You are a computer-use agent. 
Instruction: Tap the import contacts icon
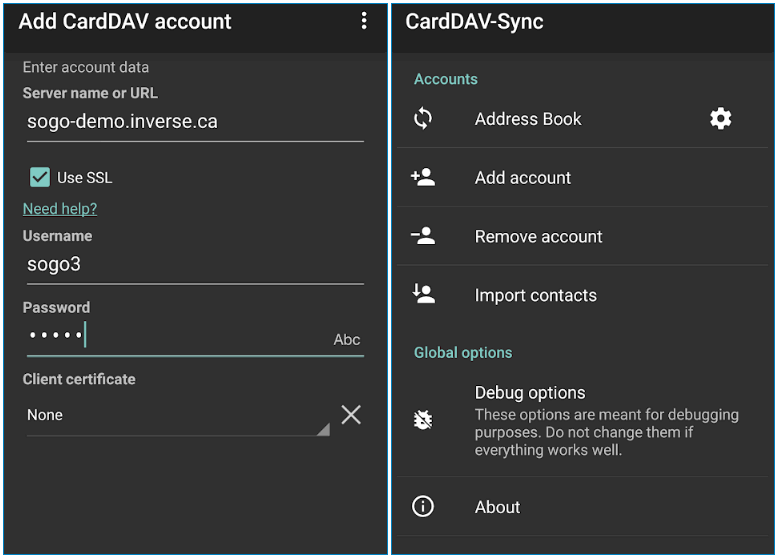coord(423,294)
